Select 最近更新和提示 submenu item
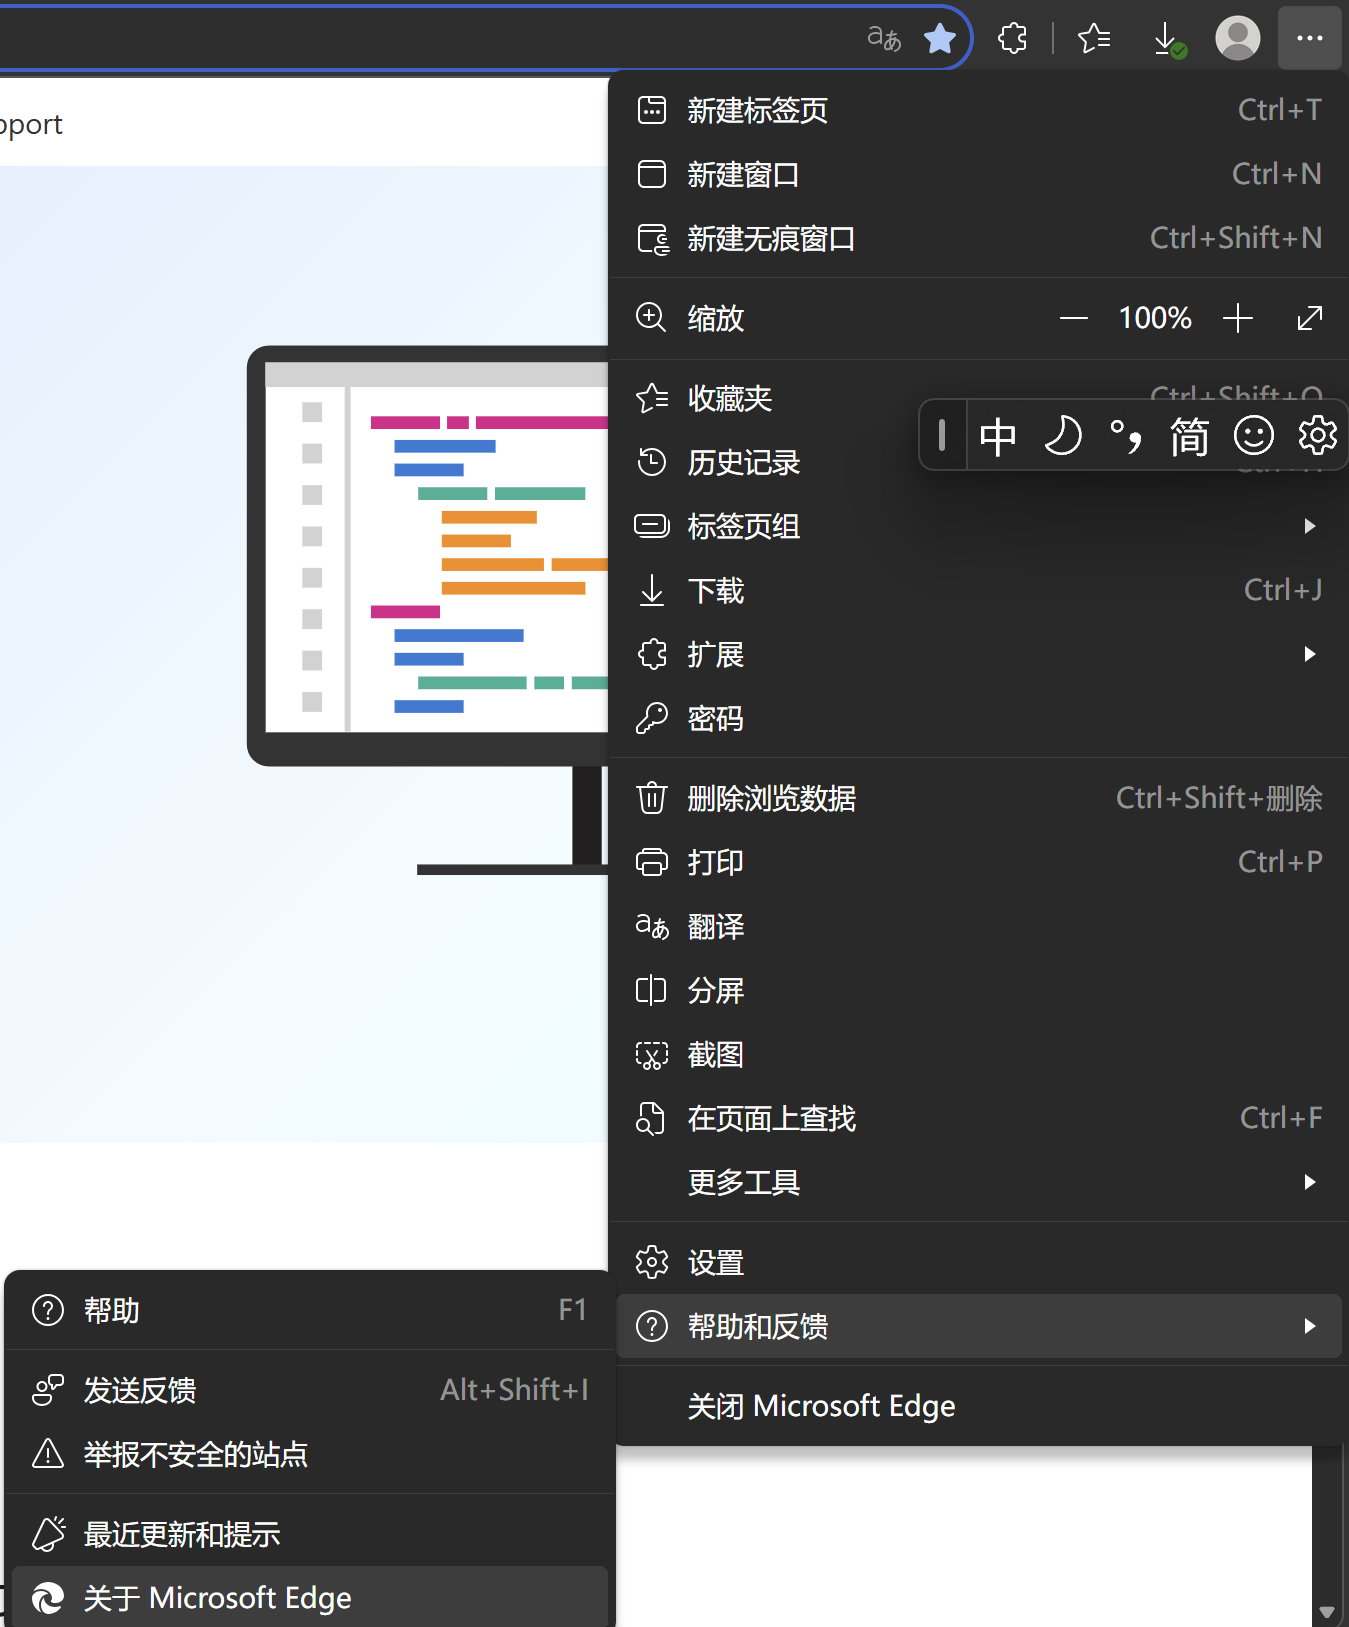The width and height of the screenshot is (1349, 1627). click(309, 1534)
